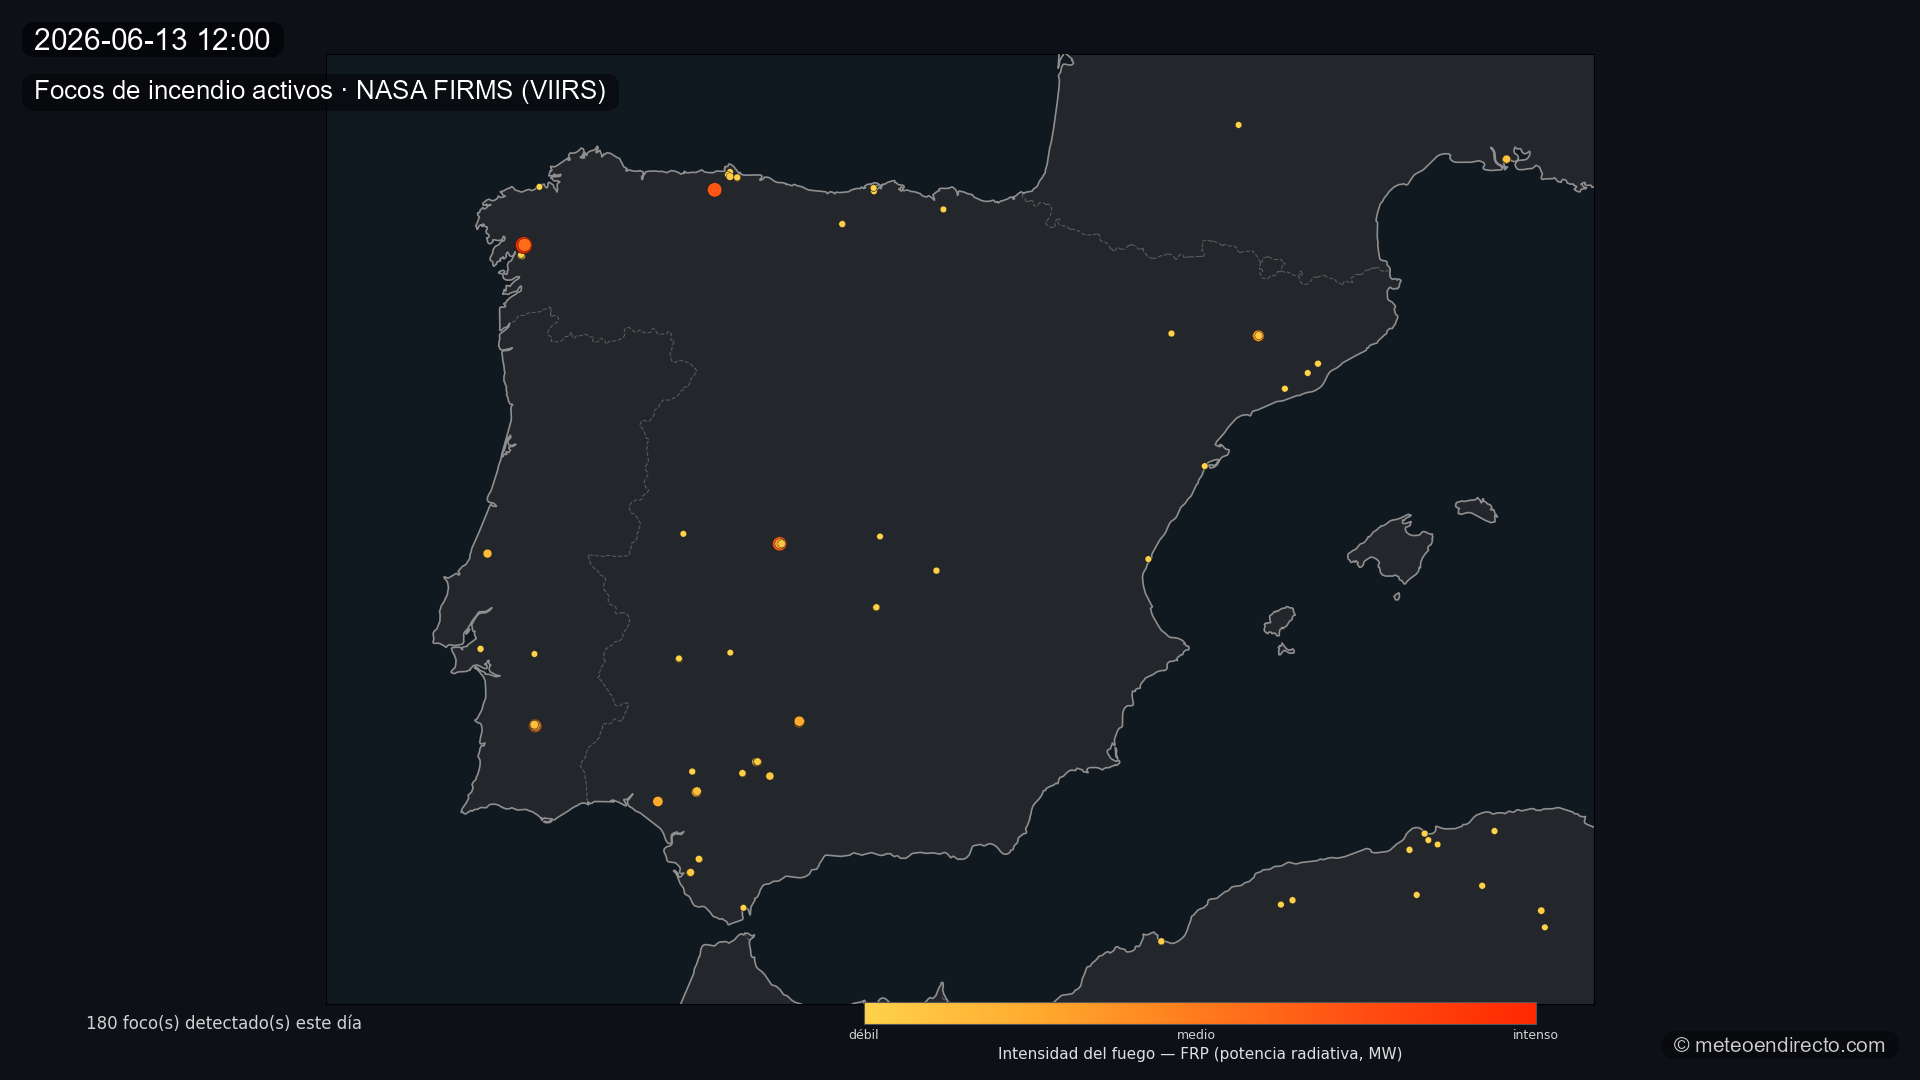Click the 2026-06-13 12:00 timestamp label

[152, 40]
